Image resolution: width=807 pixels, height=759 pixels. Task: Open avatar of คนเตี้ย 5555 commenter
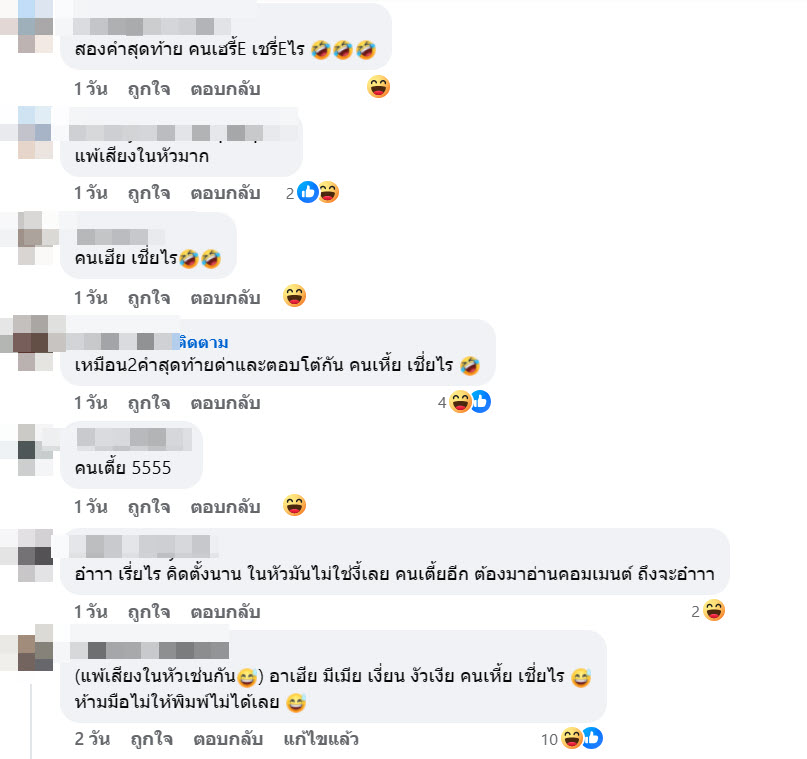click(x=36, y=450)
